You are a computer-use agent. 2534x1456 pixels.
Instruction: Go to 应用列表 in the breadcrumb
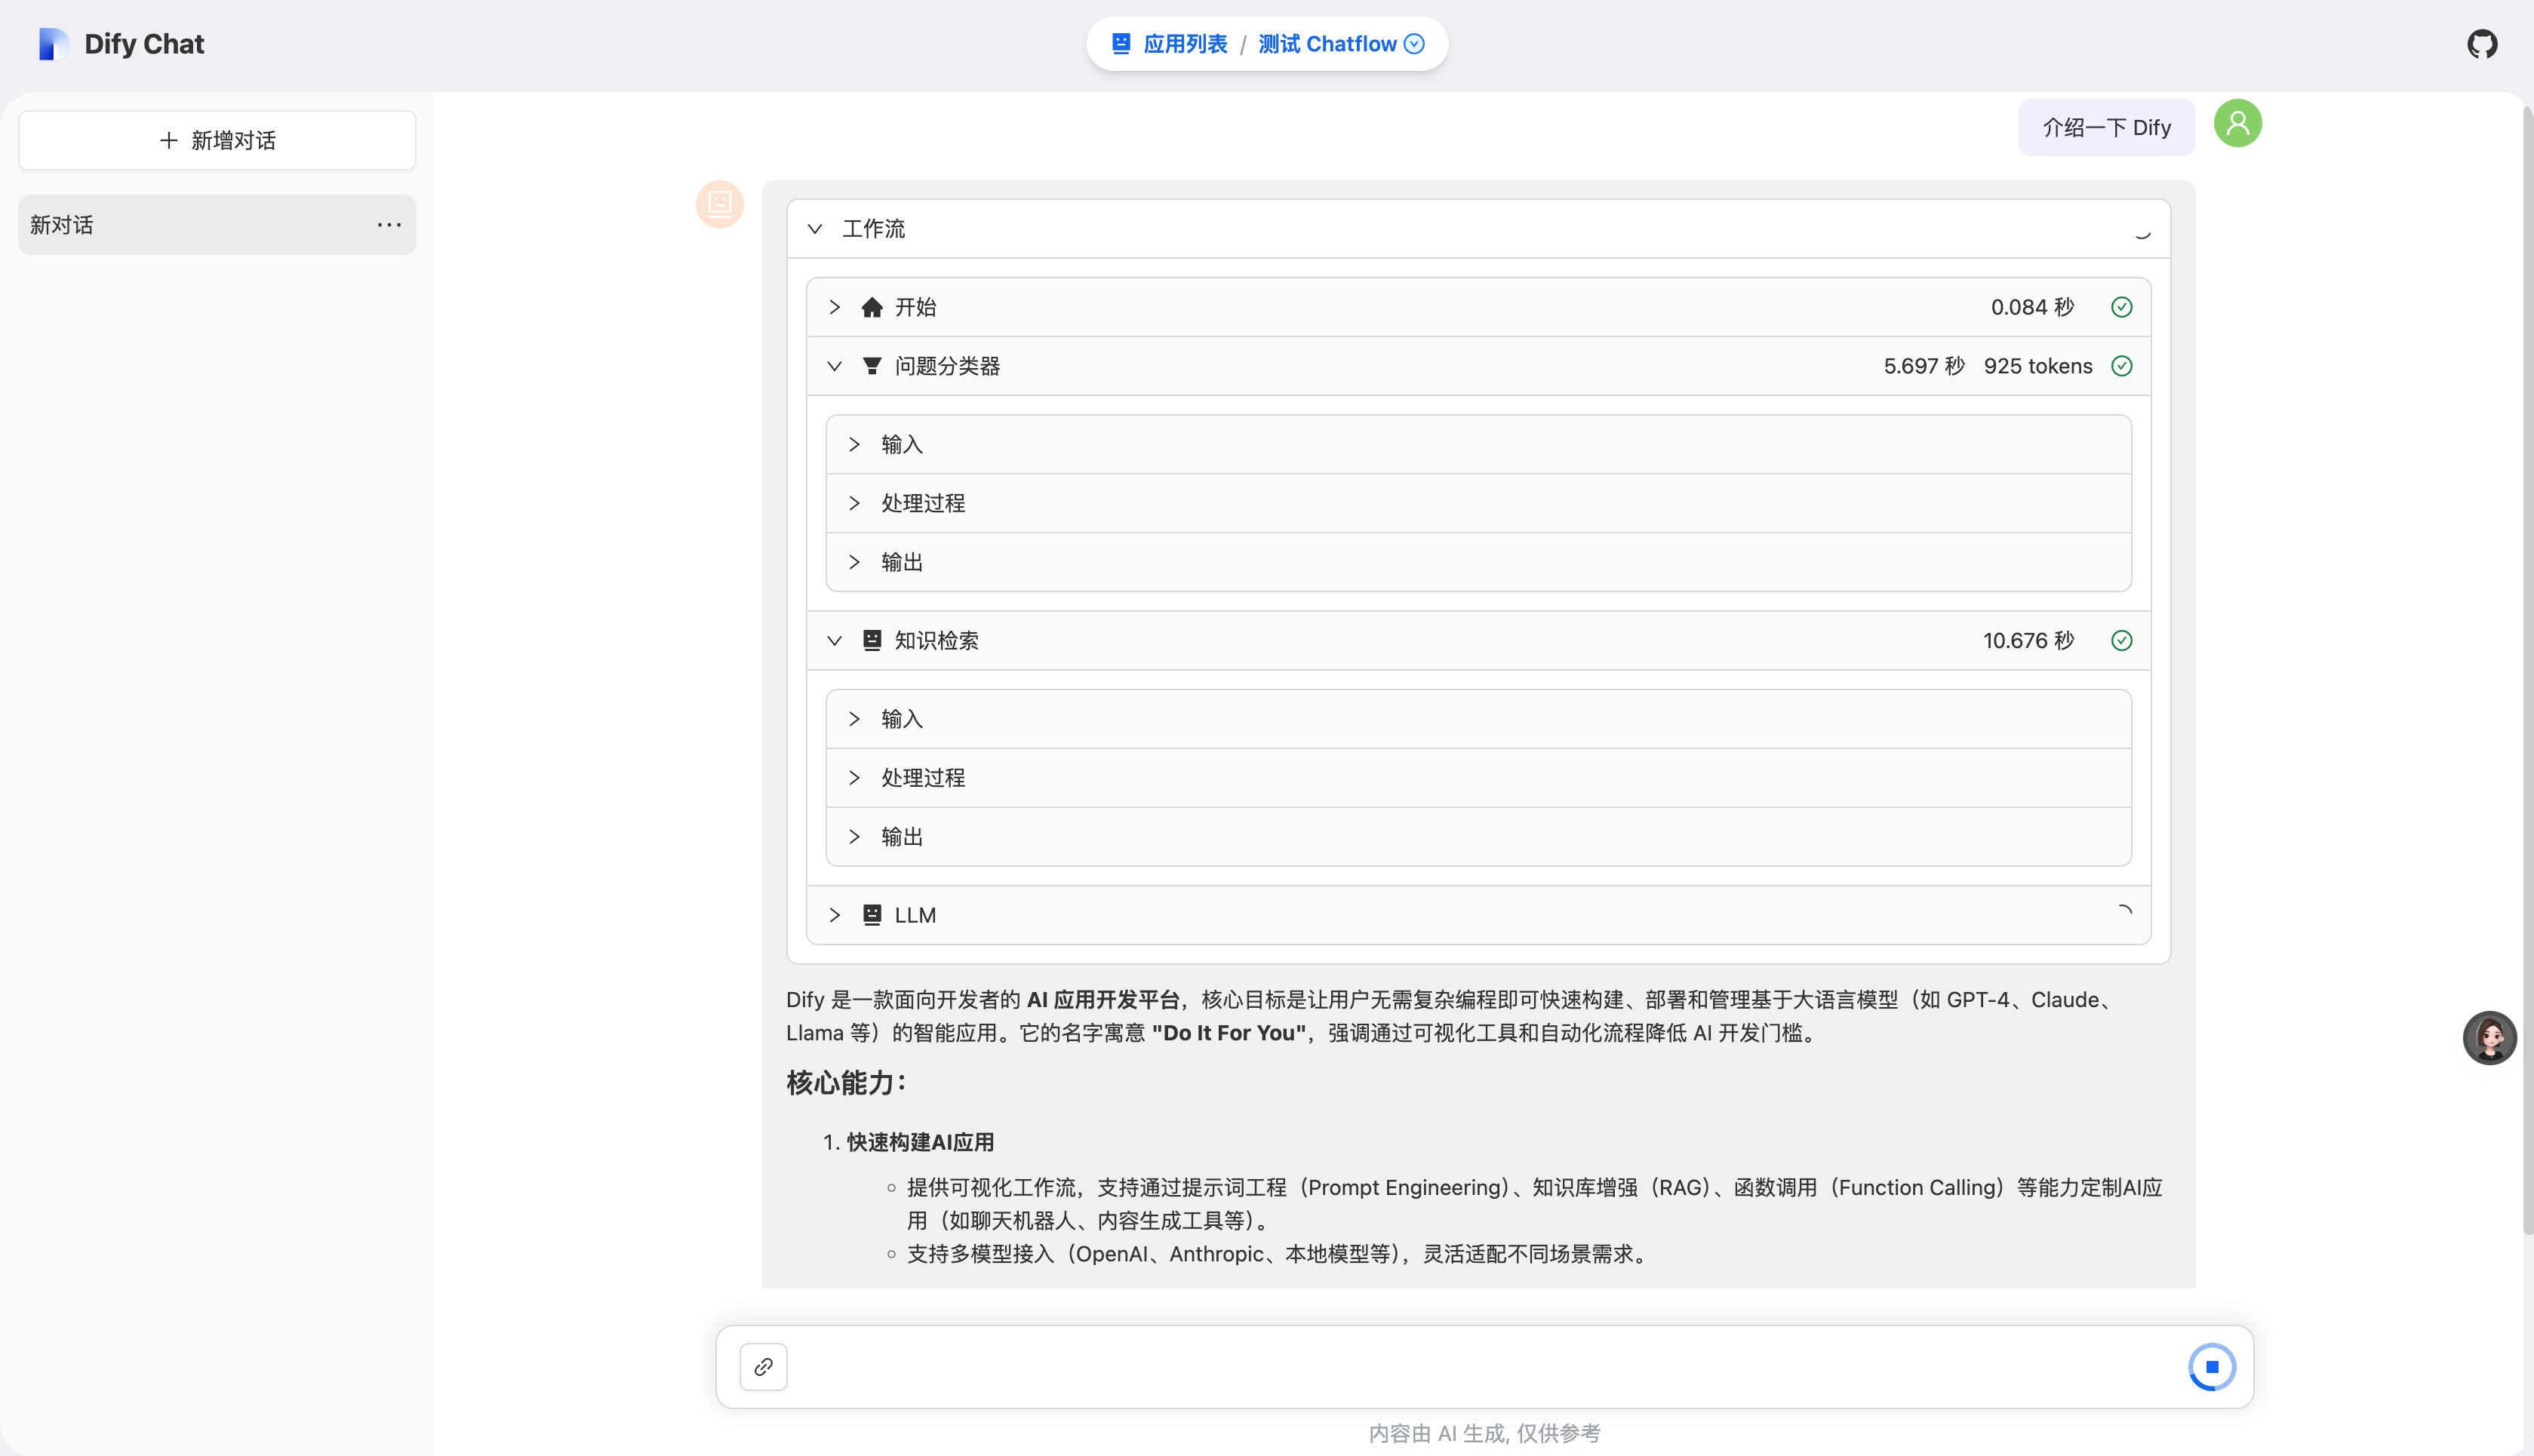[1186, 43]
